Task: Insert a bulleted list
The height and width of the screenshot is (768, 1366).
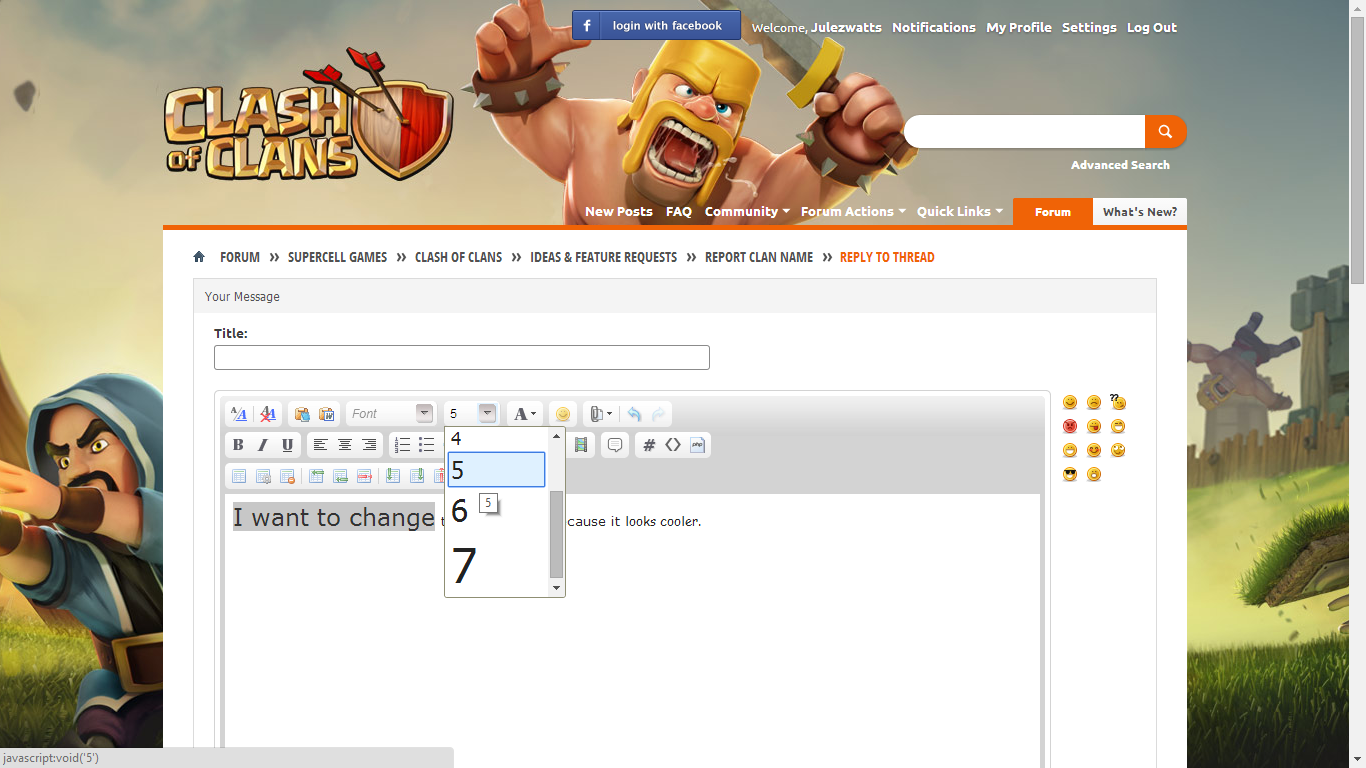Action: pos(427,445)
